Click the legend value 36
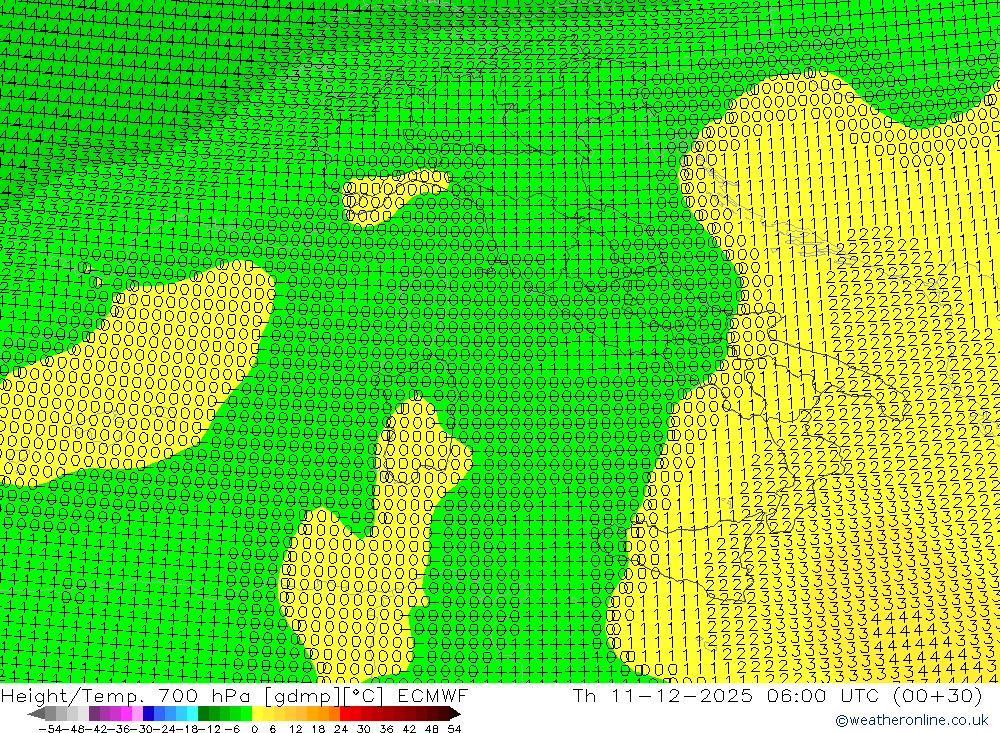 pos(386,729)
